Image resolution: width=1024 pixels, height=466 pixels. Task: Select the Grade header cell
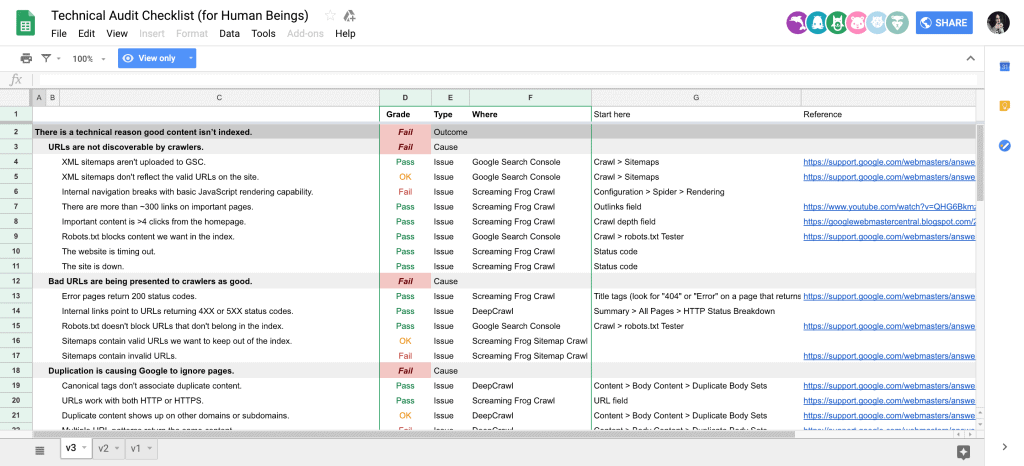(x=405, y=114)
